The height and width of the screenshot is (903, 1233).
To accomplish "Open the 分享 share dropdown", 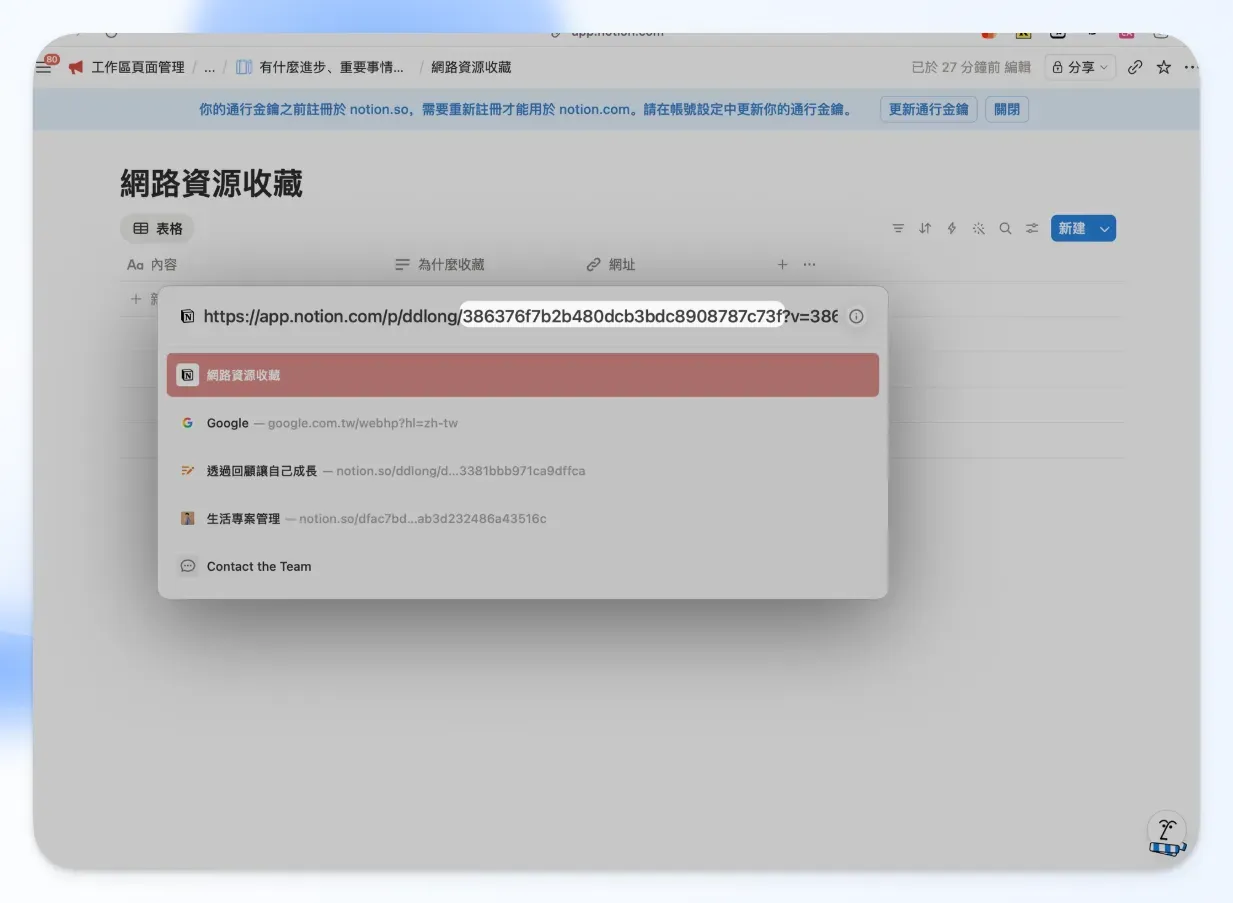I will [1080, 67].
